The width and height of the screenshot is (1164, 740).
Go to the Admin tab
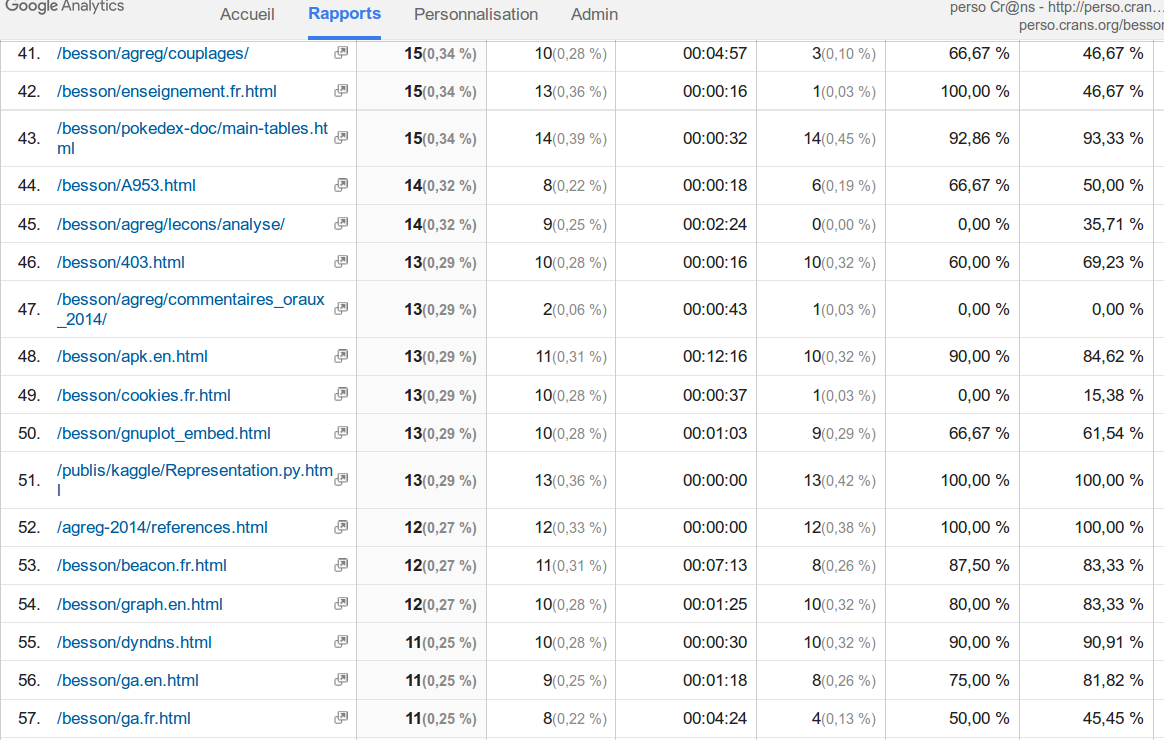tap(594, 15)
